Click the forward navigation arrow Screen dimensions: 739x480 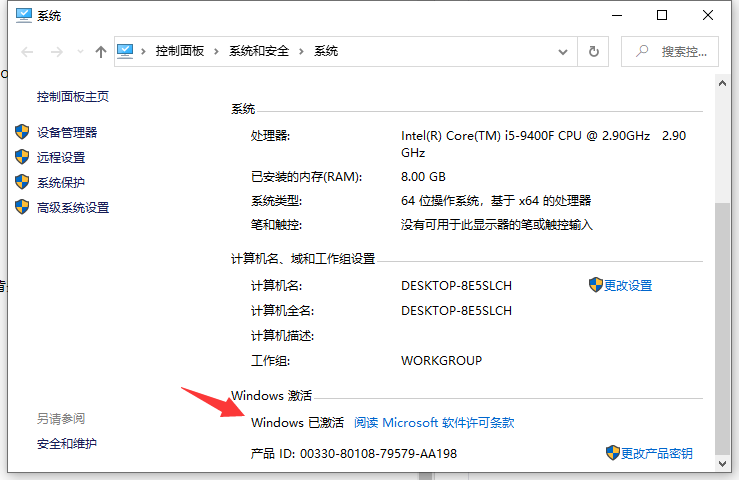click(x=55, y=51)
